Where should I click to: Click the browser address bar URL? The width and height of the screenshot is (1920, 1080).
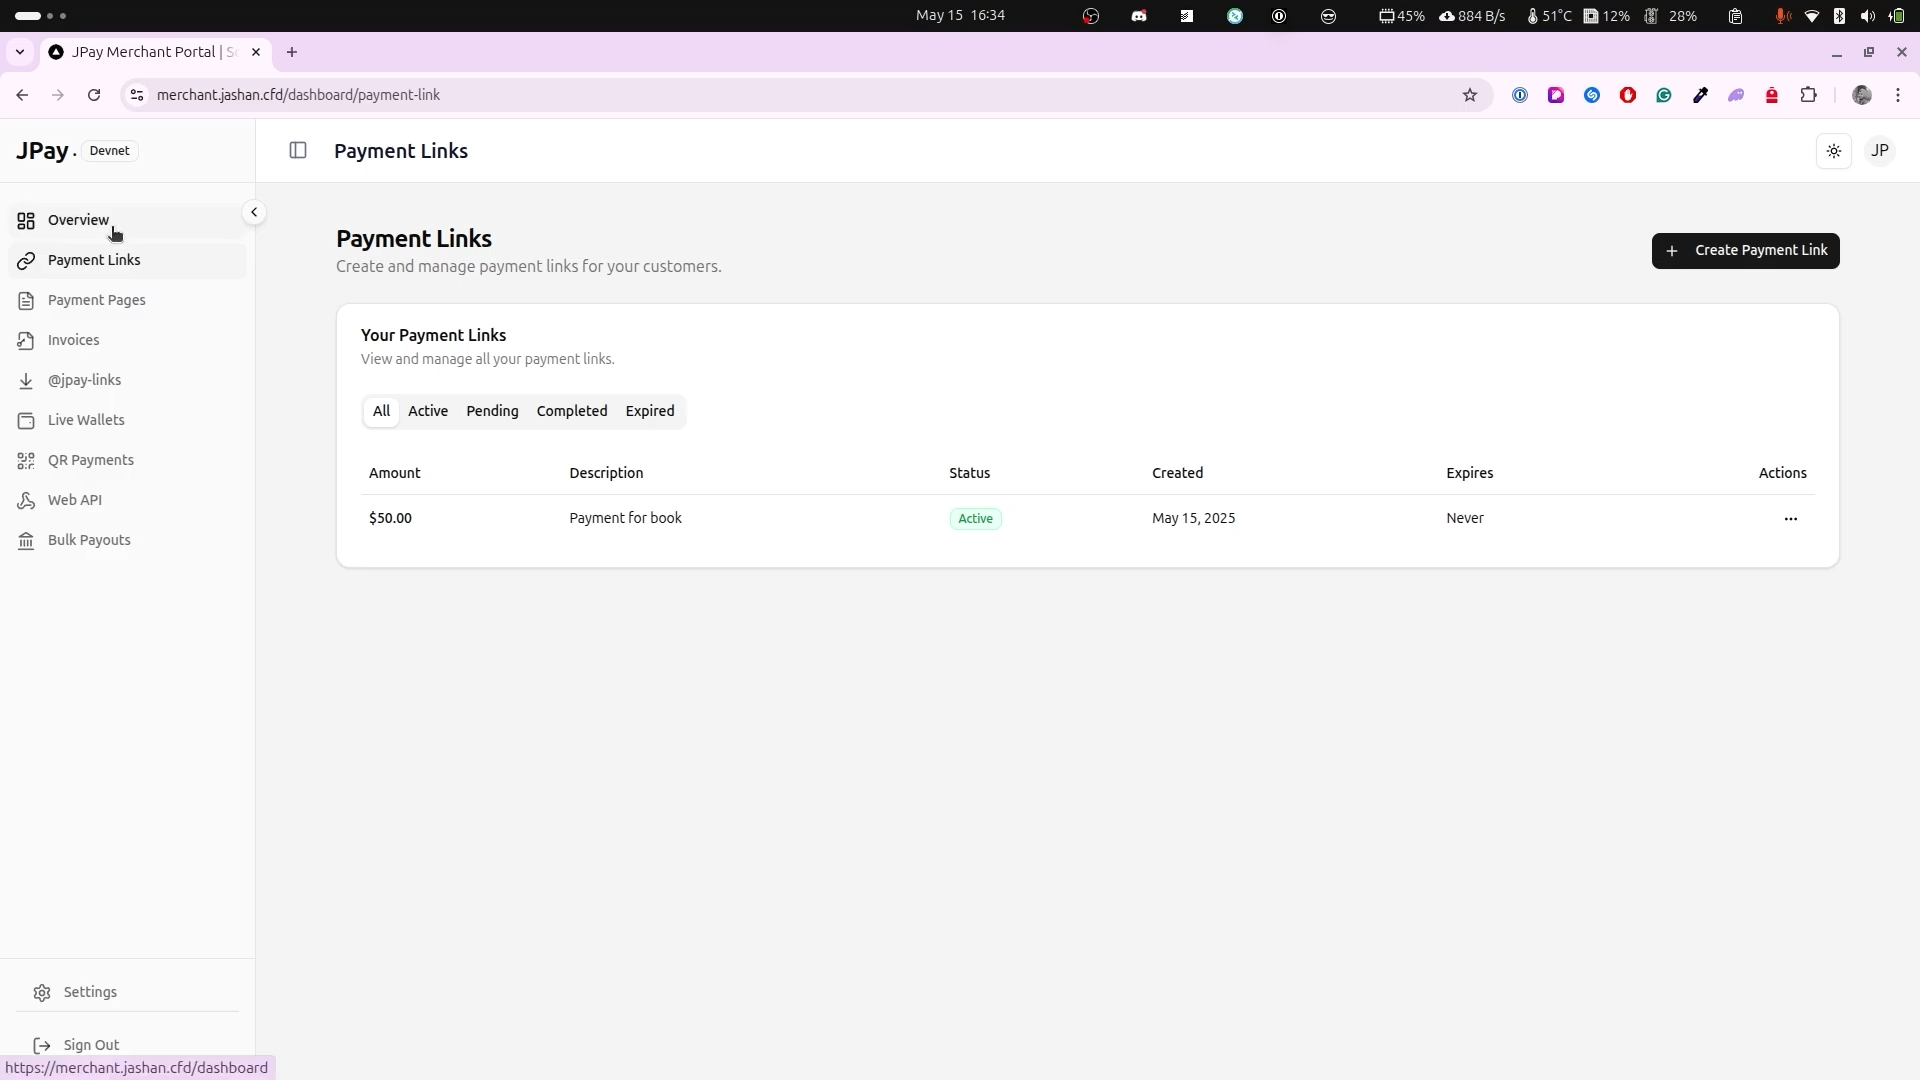tap(298, 95)
